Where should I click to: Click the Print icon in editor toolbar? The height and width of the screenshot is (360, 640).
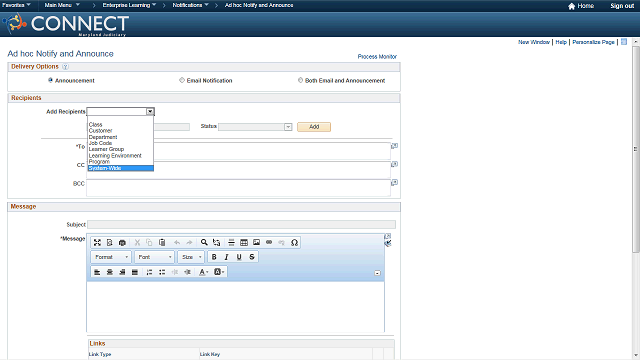(122, 242)
